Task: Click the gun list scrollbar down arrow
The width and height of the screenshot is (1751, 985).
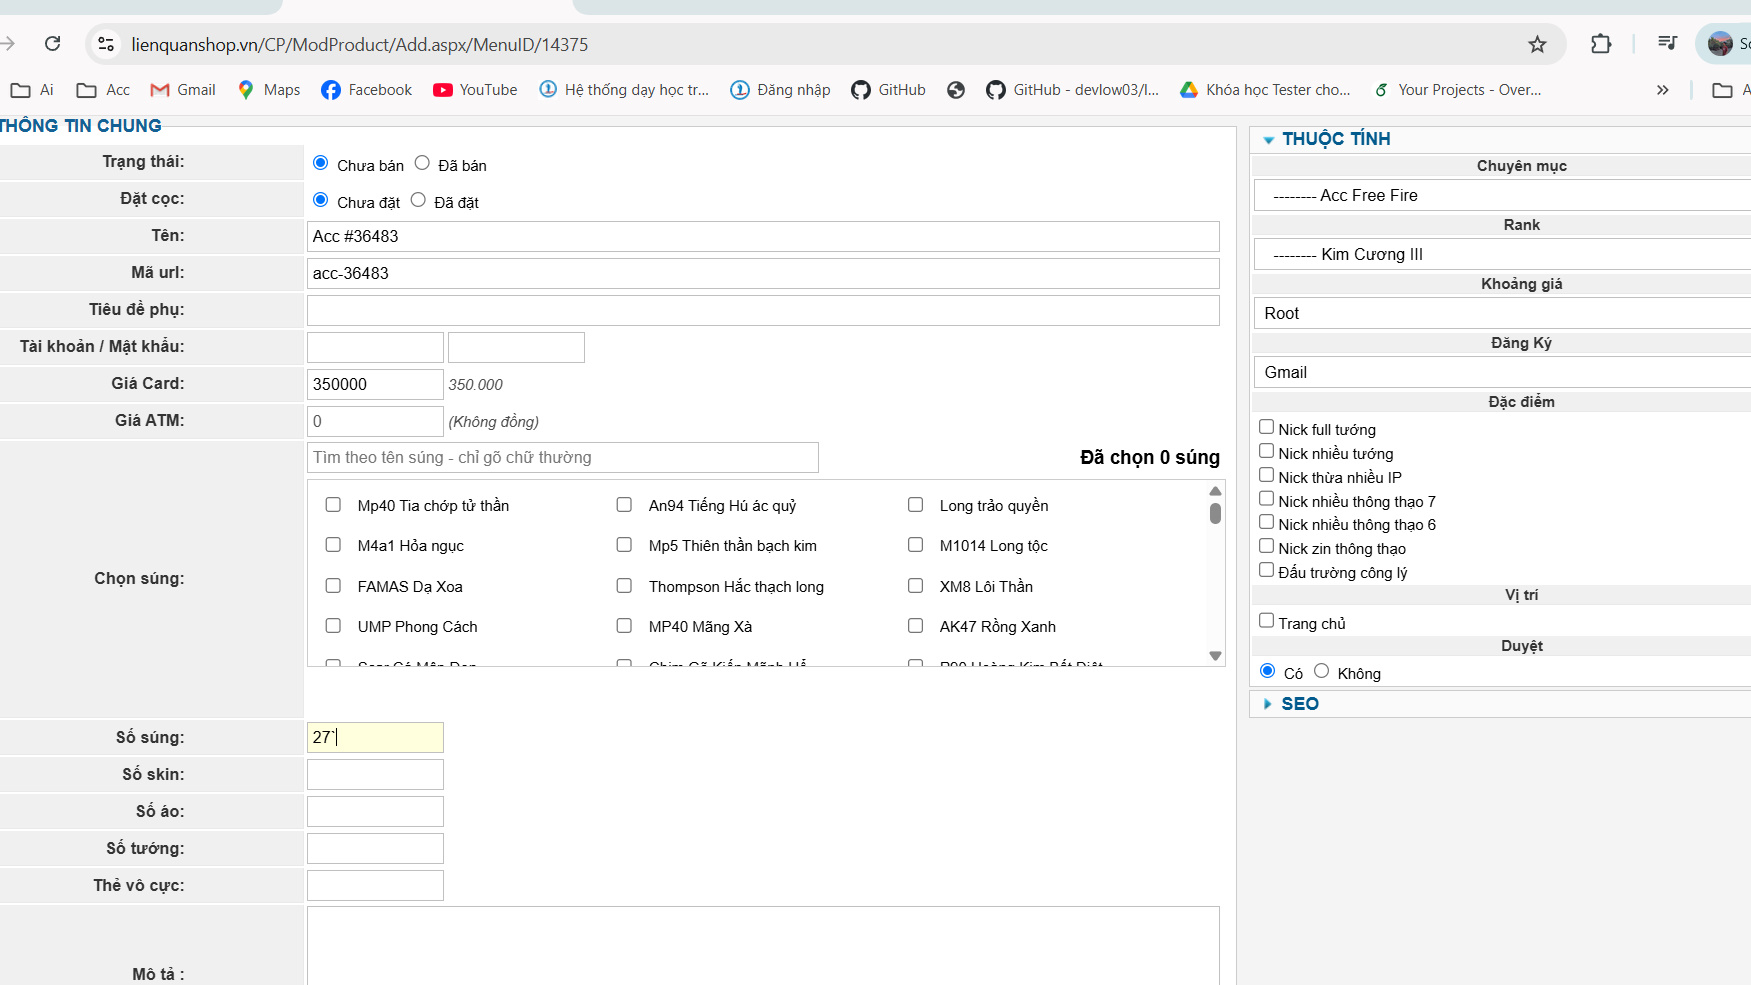Action: 1215,656
